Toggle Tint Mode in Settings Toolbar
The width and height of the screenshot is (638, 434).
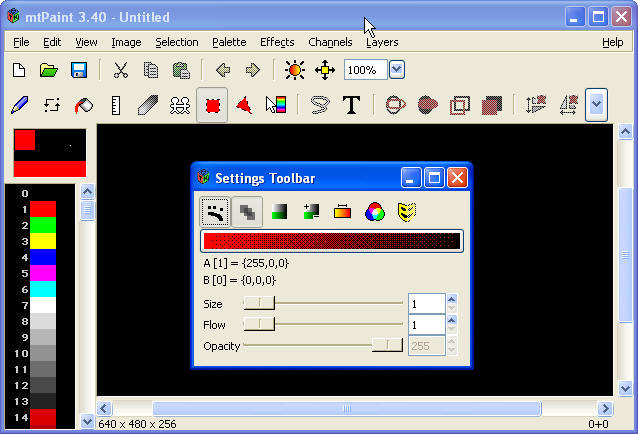(x=280, y=212)
